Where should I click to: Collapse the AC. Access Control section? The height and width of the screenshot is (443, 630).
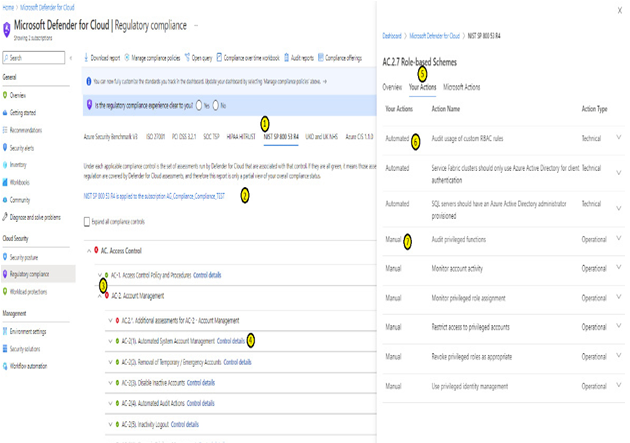(89, 251)
